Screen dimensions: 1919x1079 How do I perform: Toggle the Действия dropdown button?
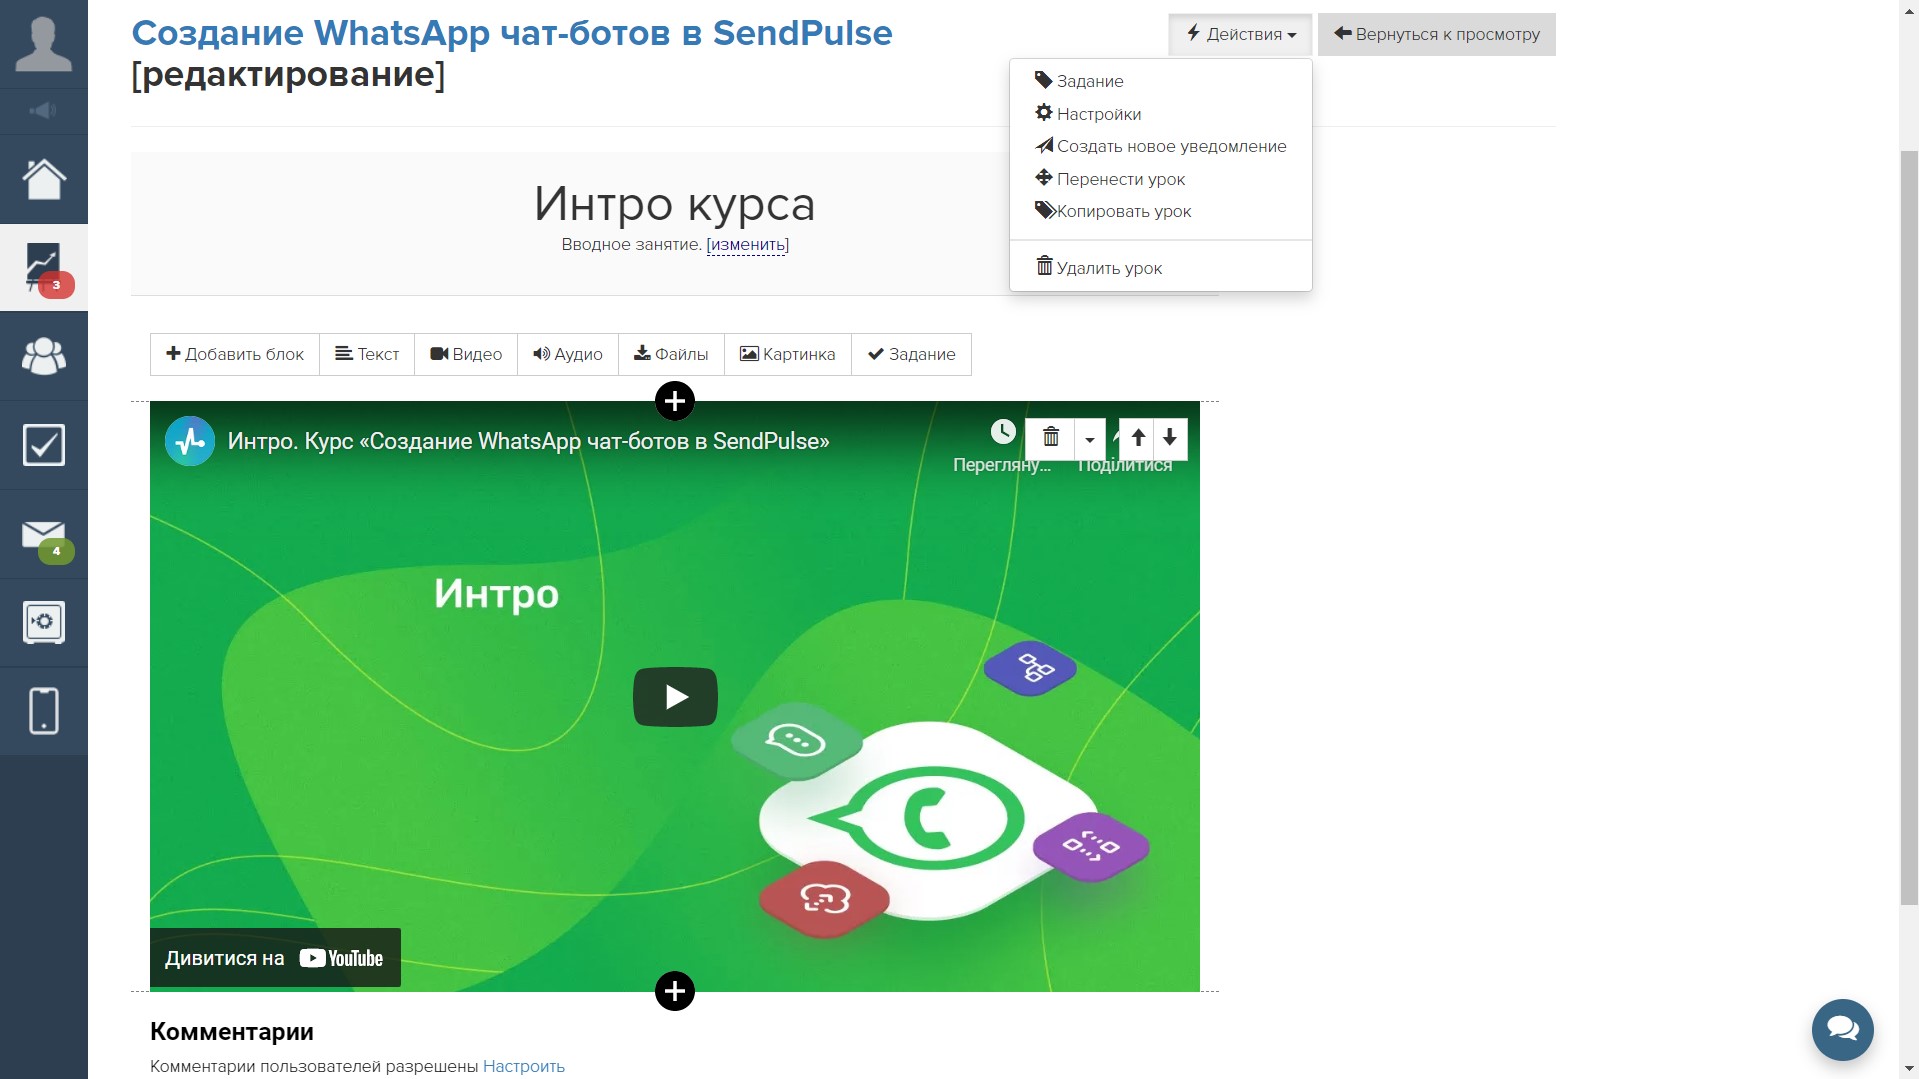[1241, 34]
